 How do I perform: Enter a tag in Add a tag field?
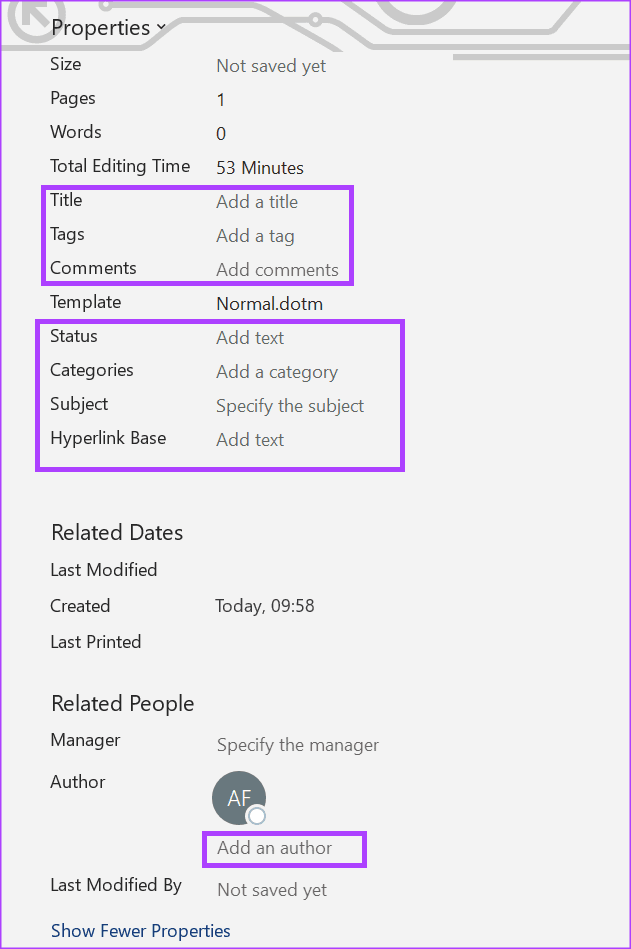click(255, 236)
